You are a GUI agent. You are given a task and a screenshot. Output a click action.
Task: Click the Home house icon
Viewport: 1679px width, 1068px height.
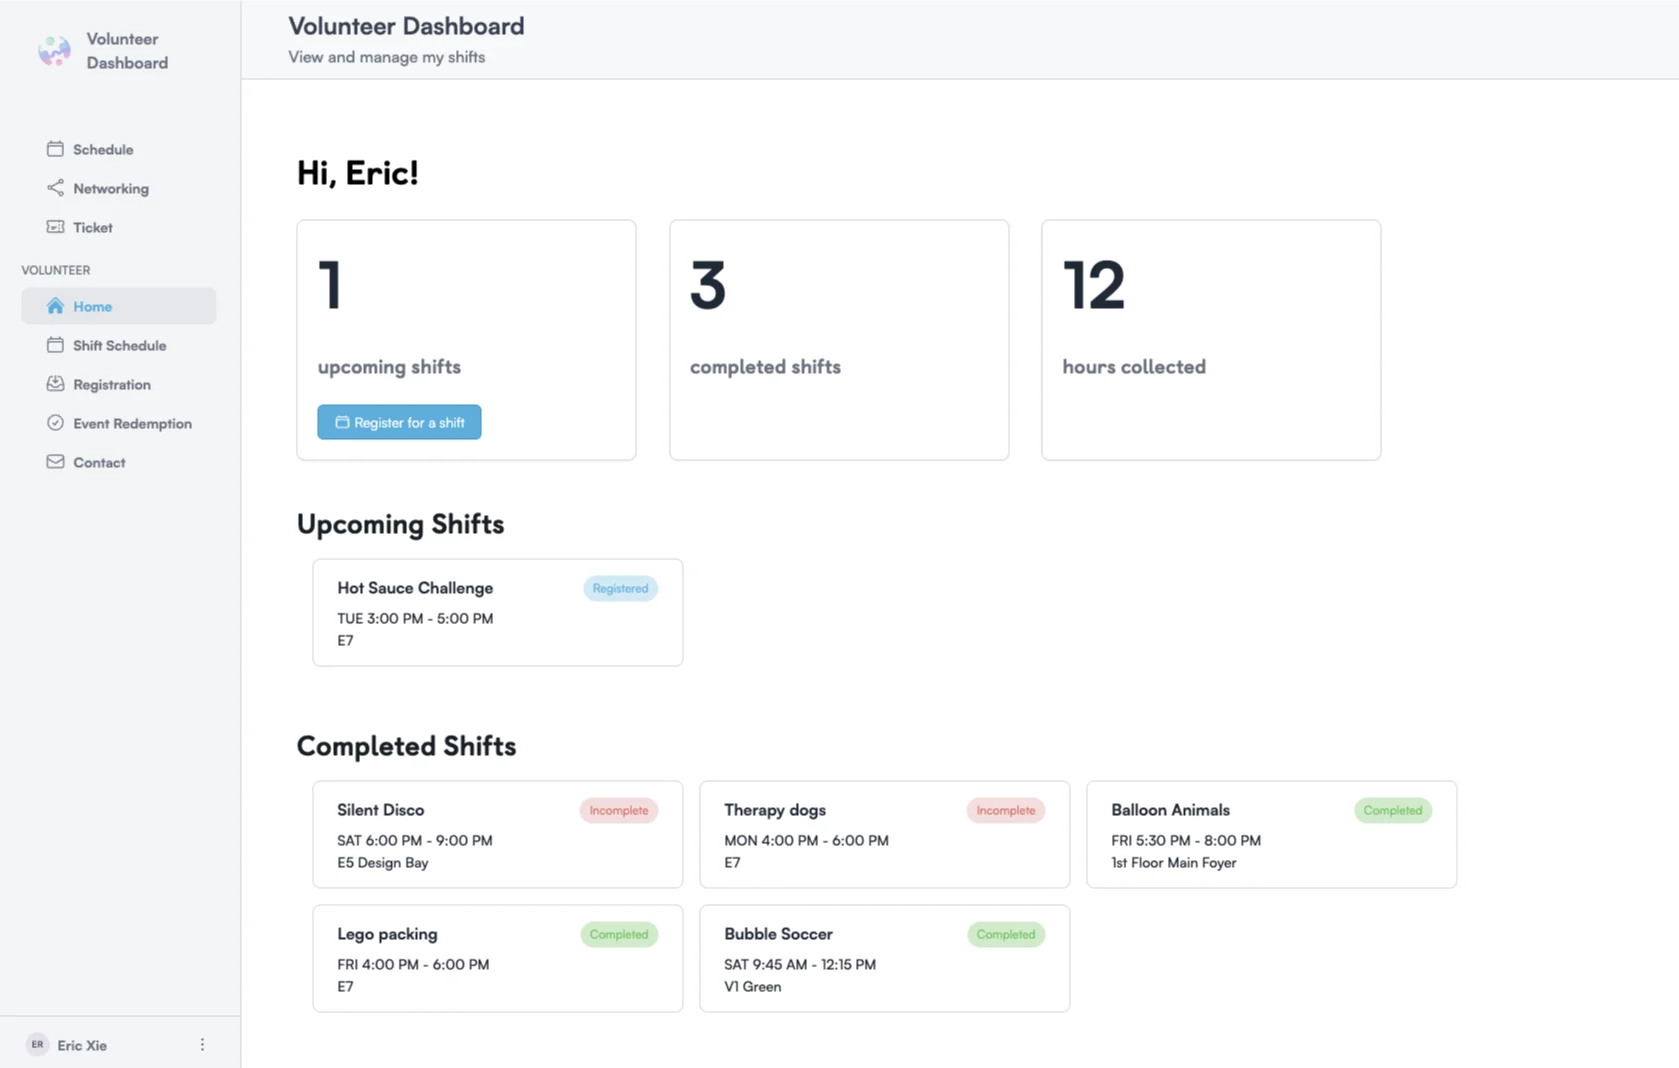55,306
